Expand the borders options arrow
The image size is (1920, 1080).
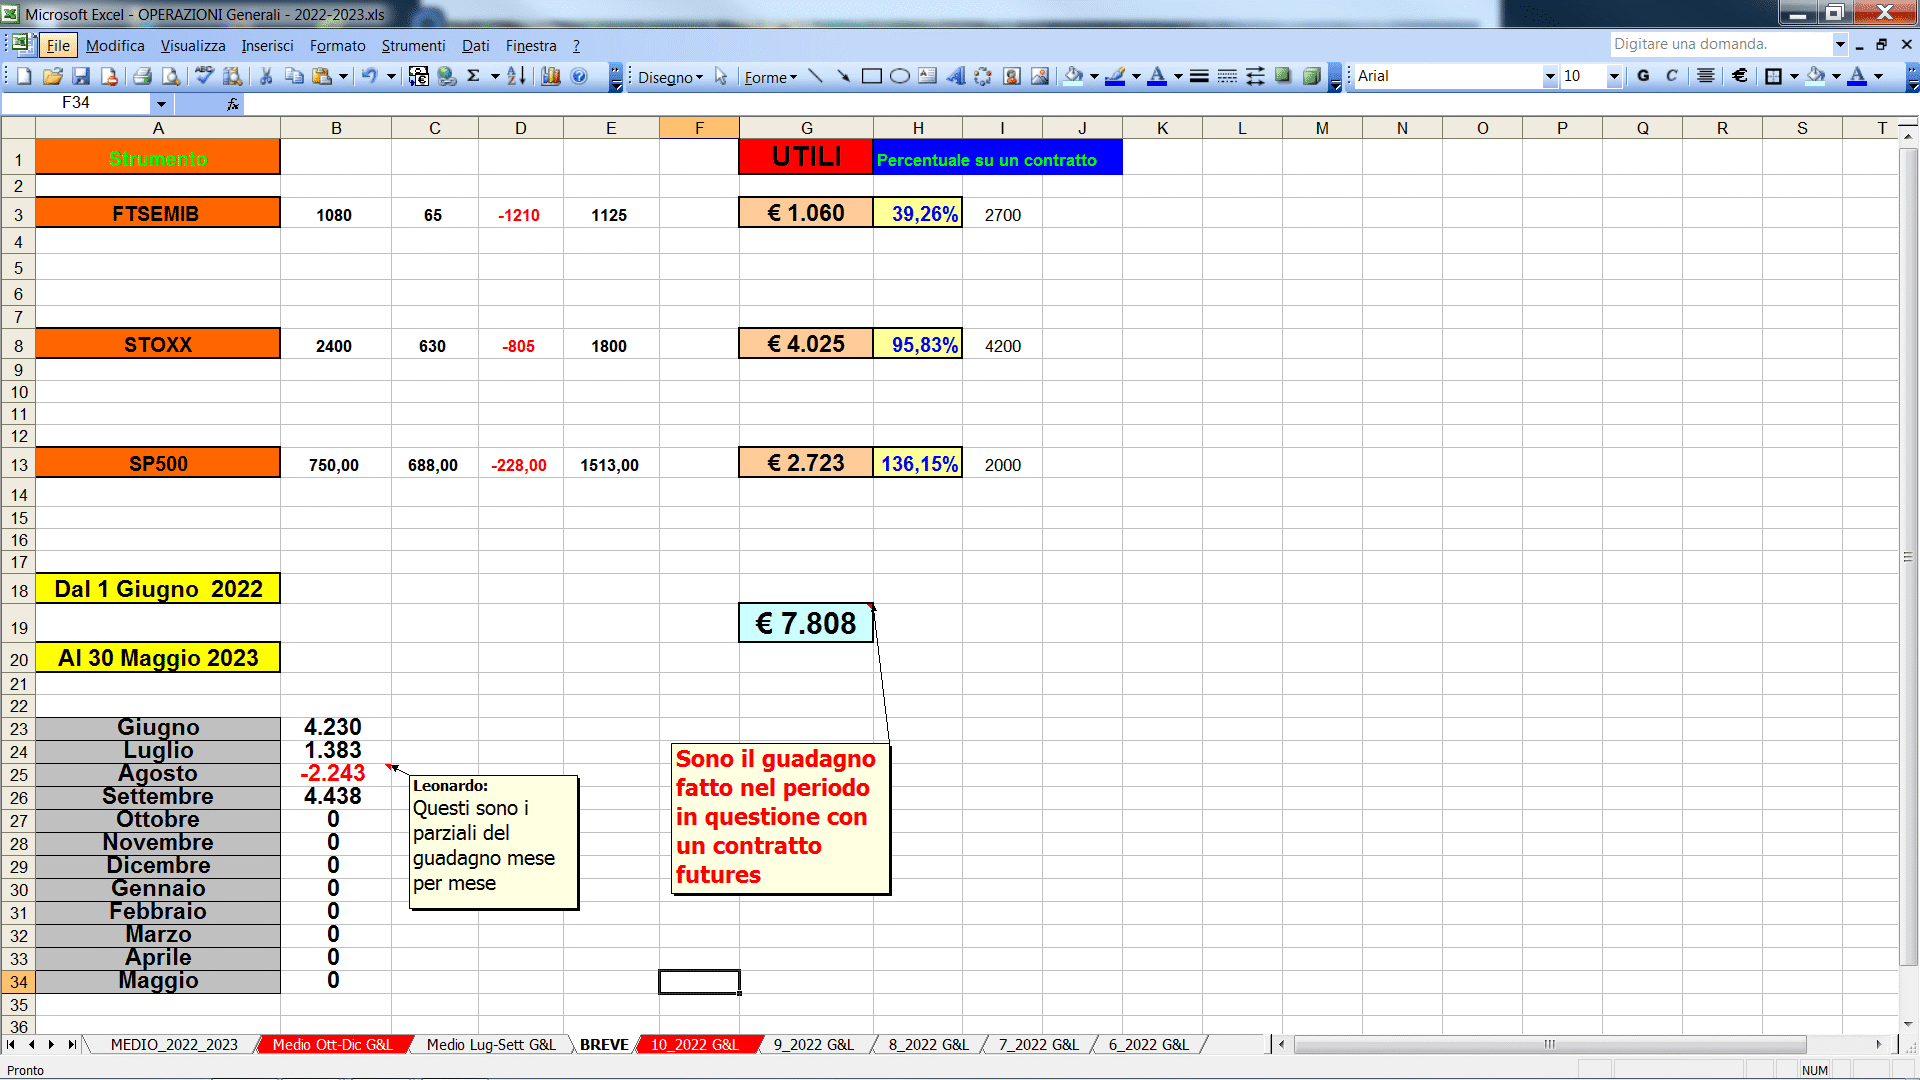[1794, 76]
